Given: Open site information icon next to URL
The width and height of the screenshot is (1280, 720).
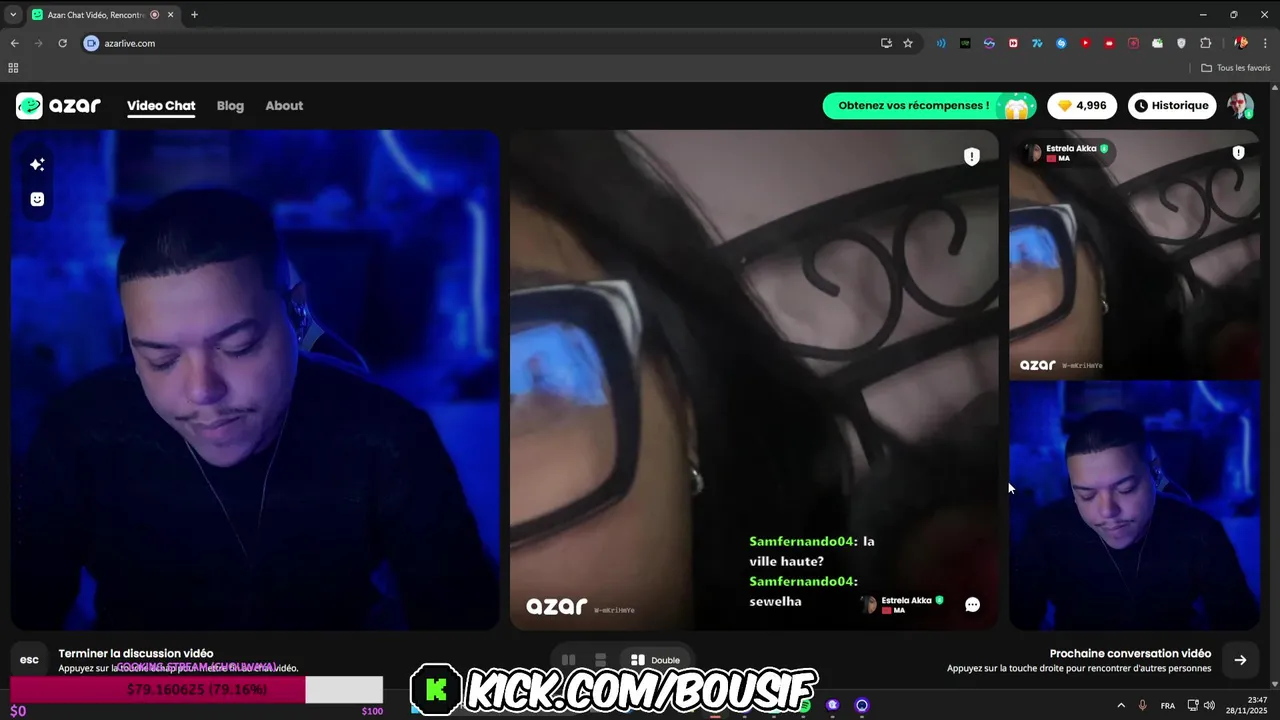Looking at the screenshot, I should coord(91,43).
